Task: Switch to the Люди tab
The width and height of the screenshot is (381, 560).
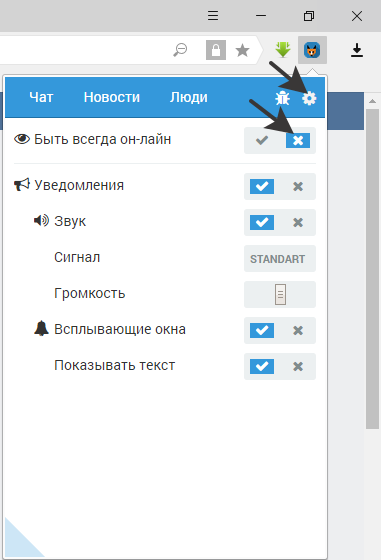Action: point(189,97)
